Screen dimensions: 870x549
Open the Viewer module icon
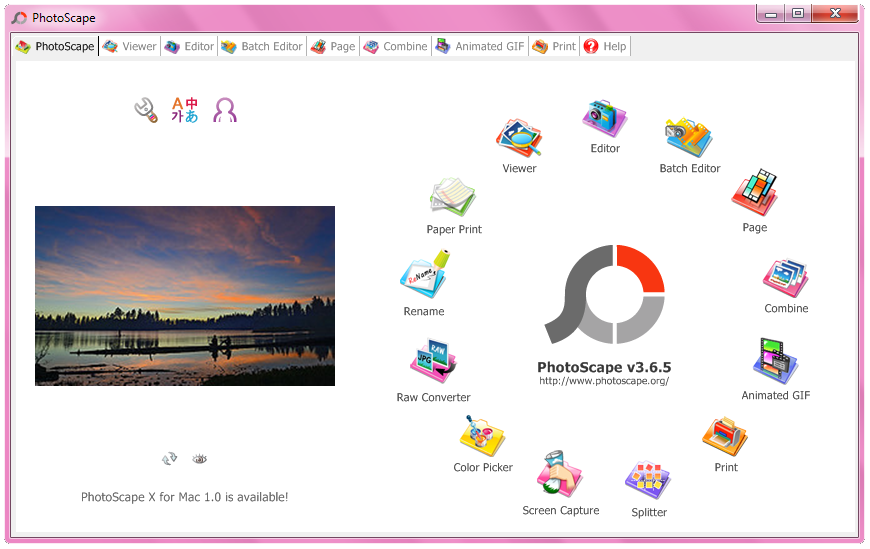click(x=518, y=137)
